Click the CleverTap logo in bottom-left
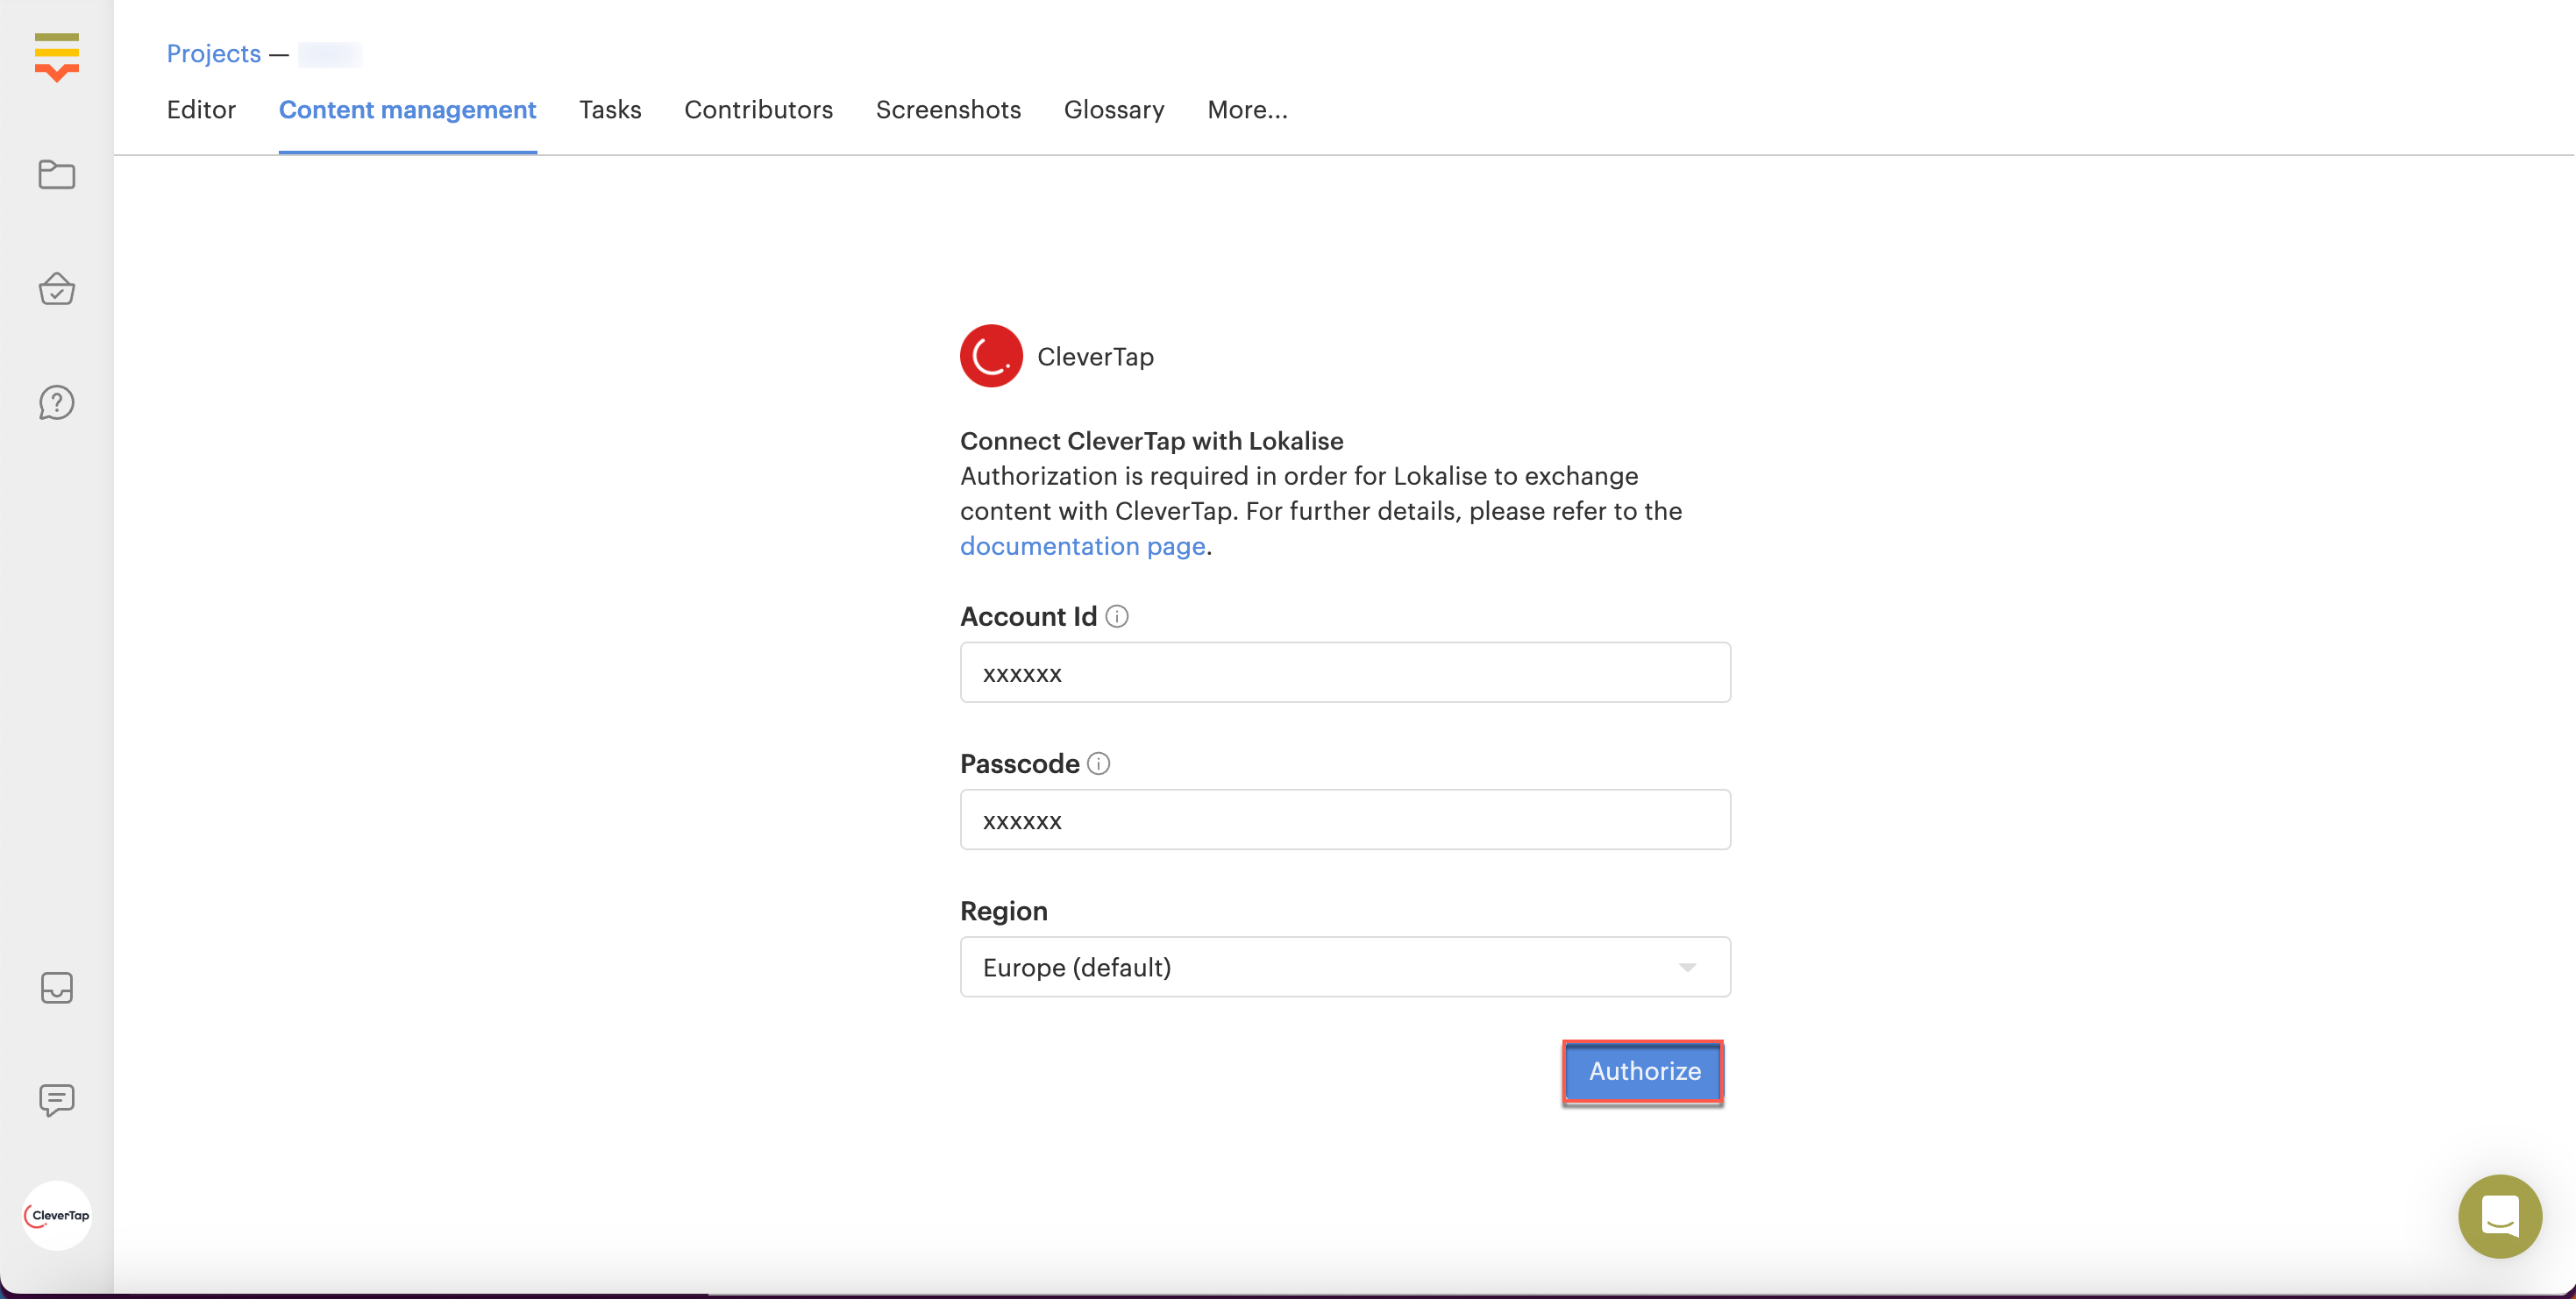This screenshot has width=2576, height=1299. pos(58,1213)
